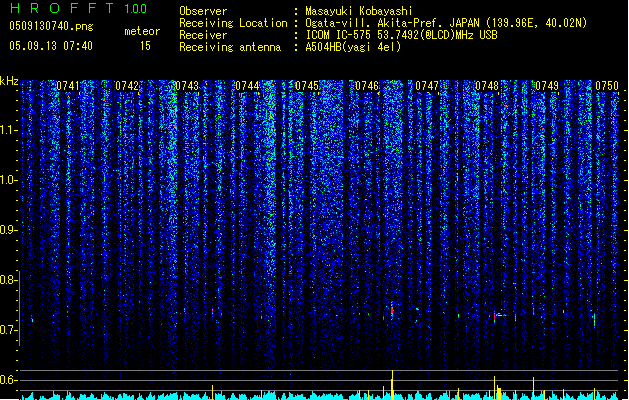The height and width of the screenshot is (400, 629).
Task: Click the 1.0 frequency axis label
Action: pos(8,180)
